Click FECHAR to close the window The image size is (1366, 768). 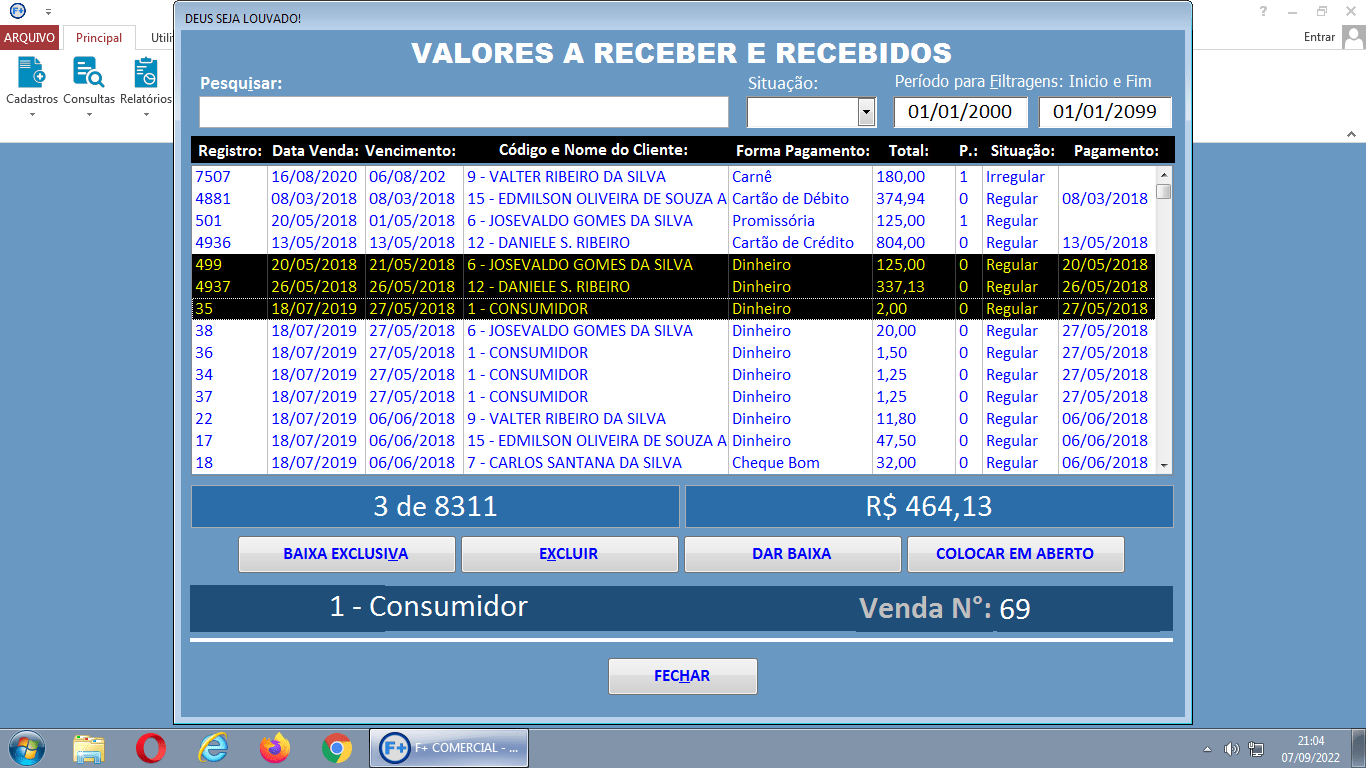[x=682, y=676]
